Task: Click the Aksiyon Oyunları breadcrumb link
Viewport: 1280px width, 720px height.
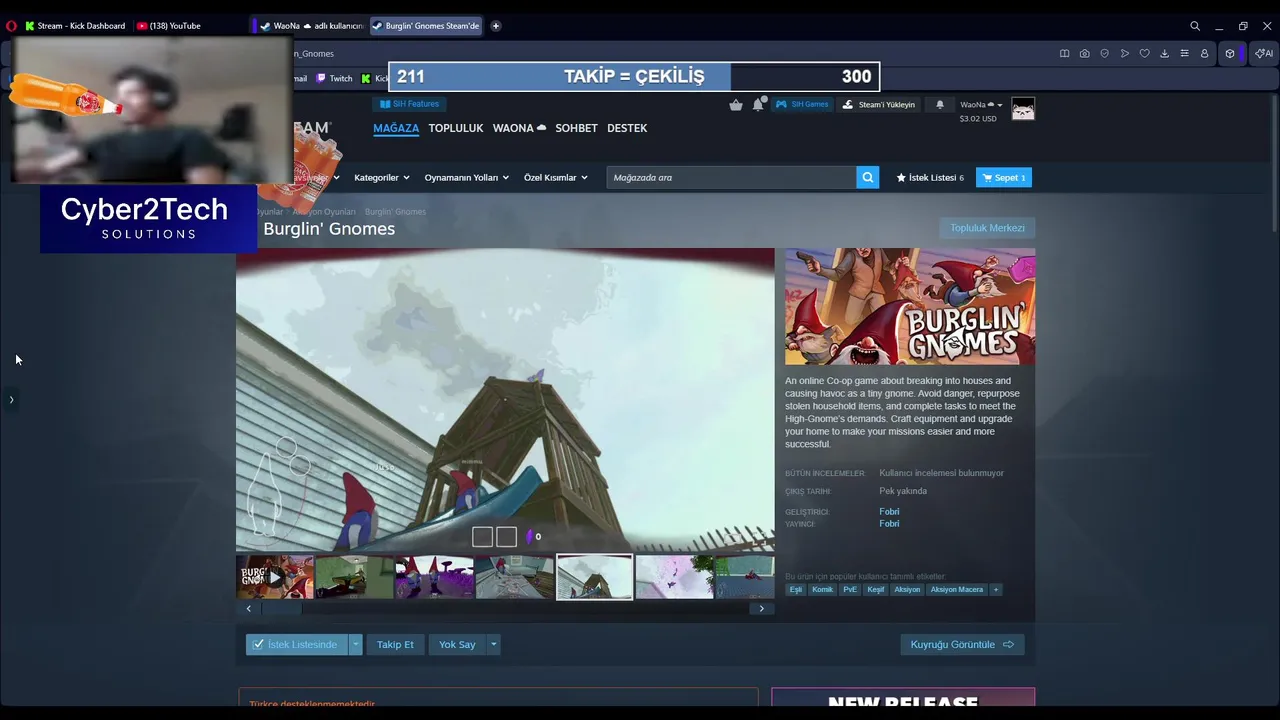Action: point(324,212)
